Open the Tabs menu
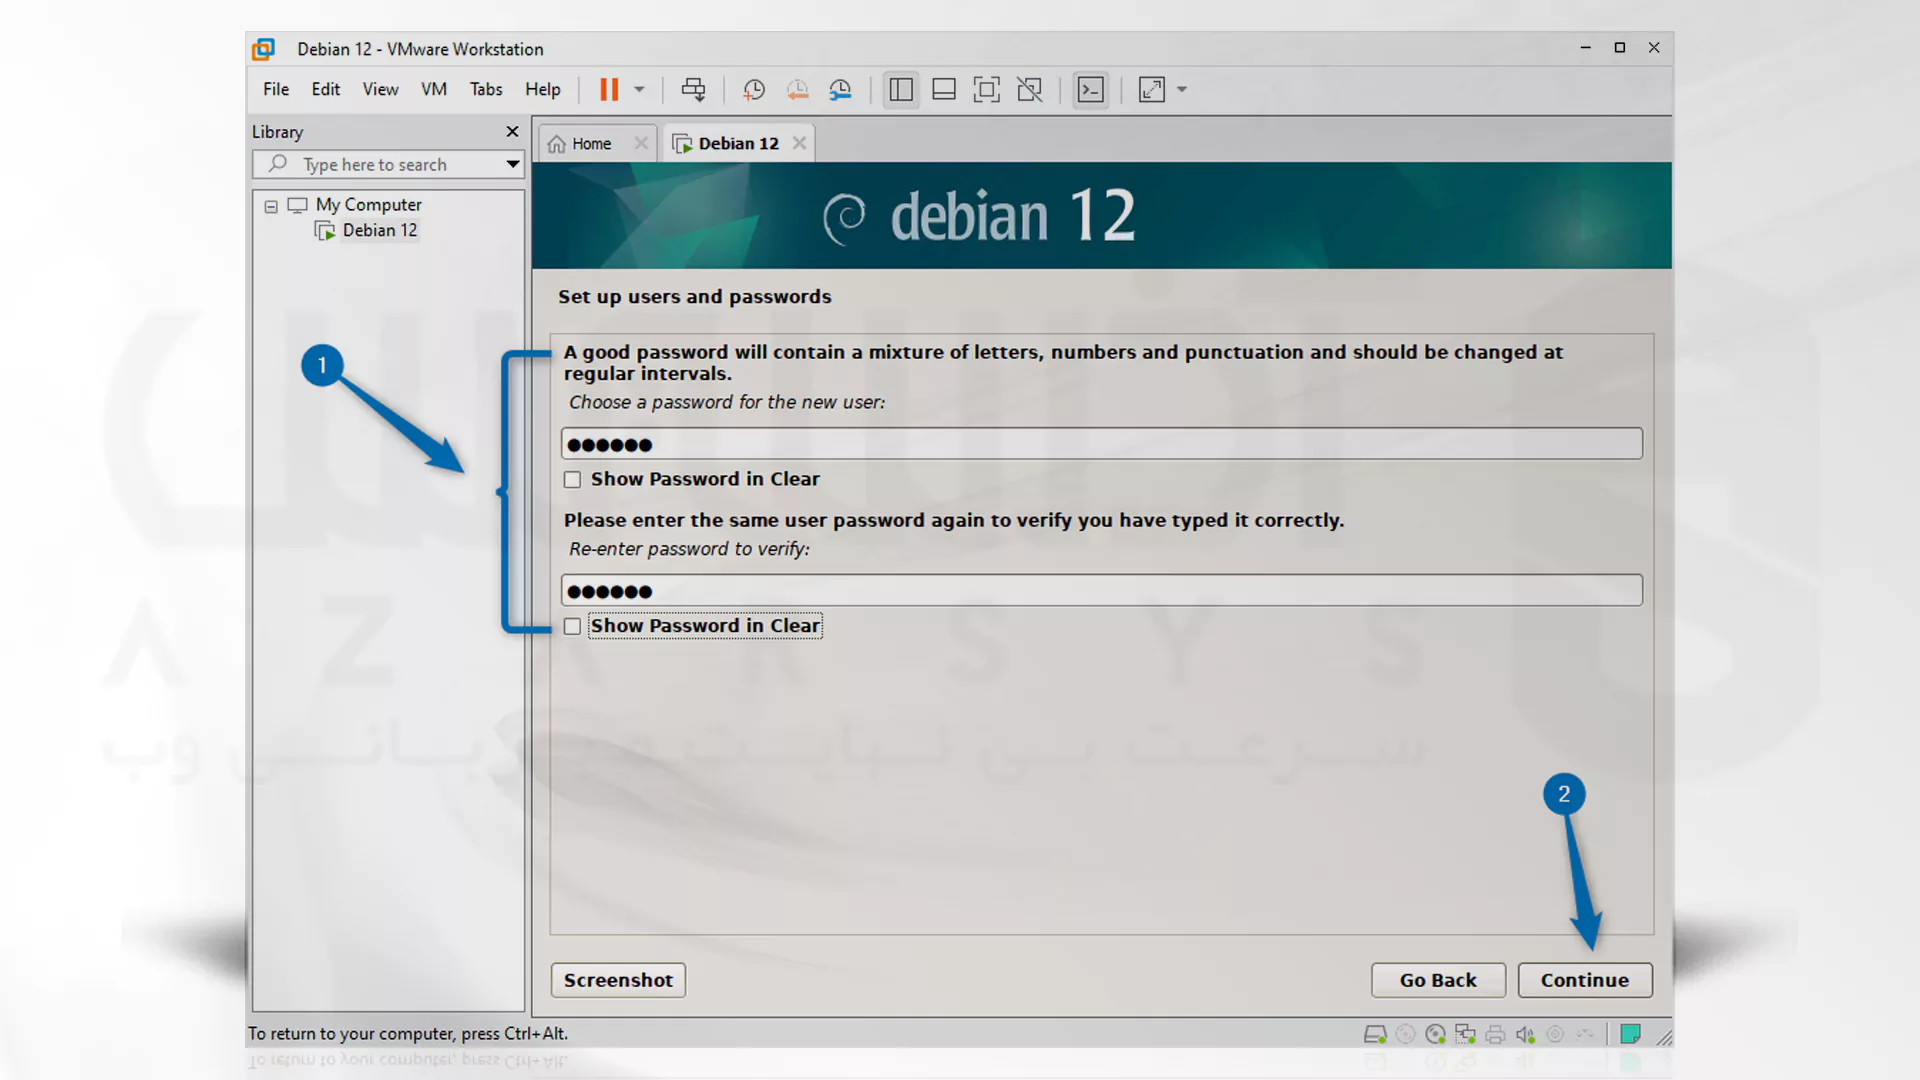The height and width of the screenshot is (1080, 1920). click(x=486, y=90)
